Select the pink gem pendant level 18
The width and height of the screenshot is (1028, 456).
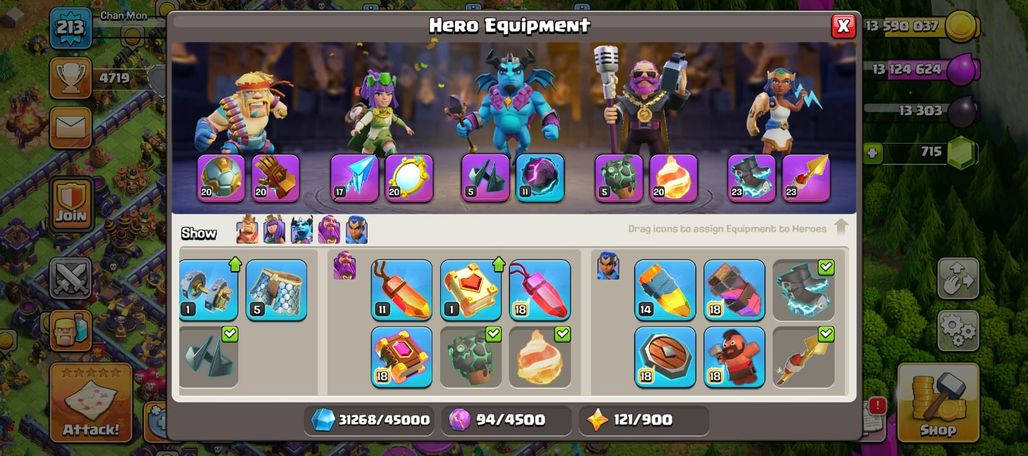(x=540, y=290)
